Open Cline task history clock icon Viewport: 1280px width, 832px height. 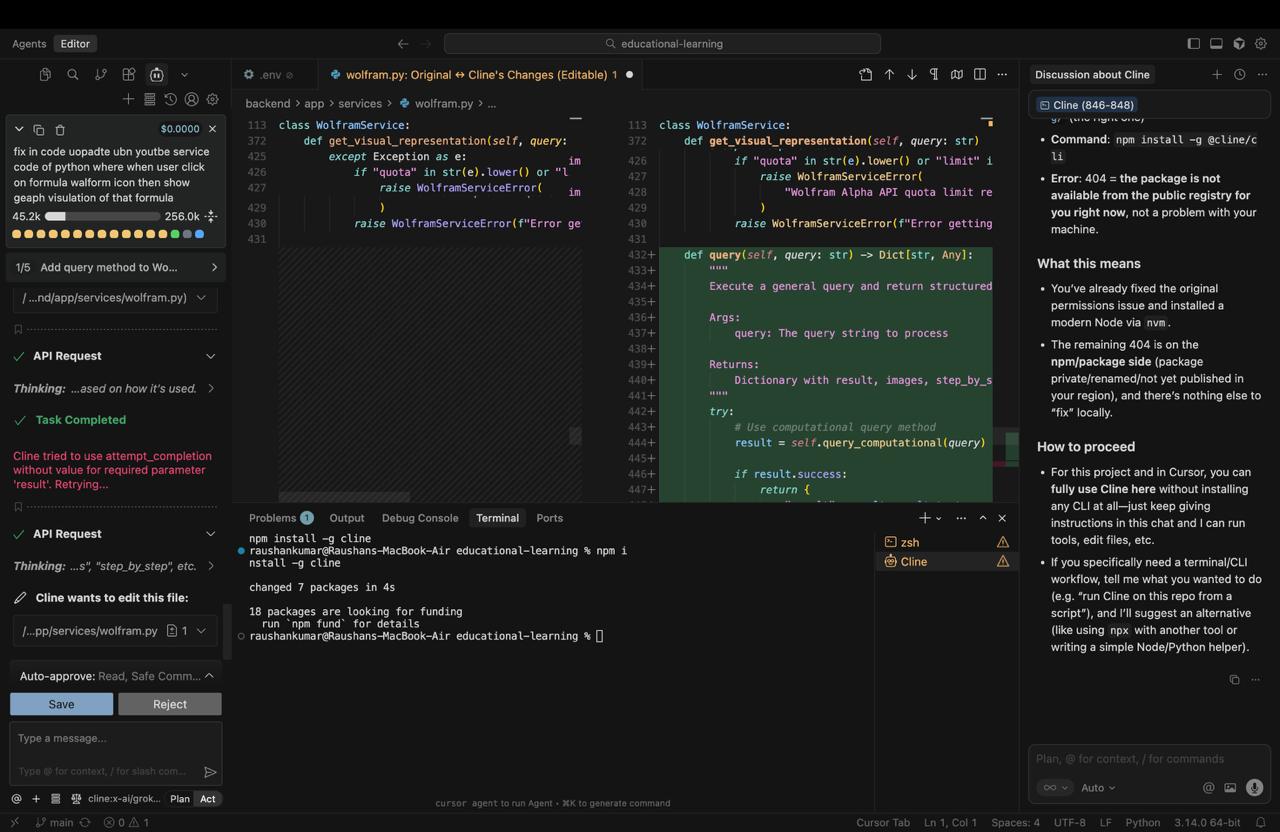(170, 99)
